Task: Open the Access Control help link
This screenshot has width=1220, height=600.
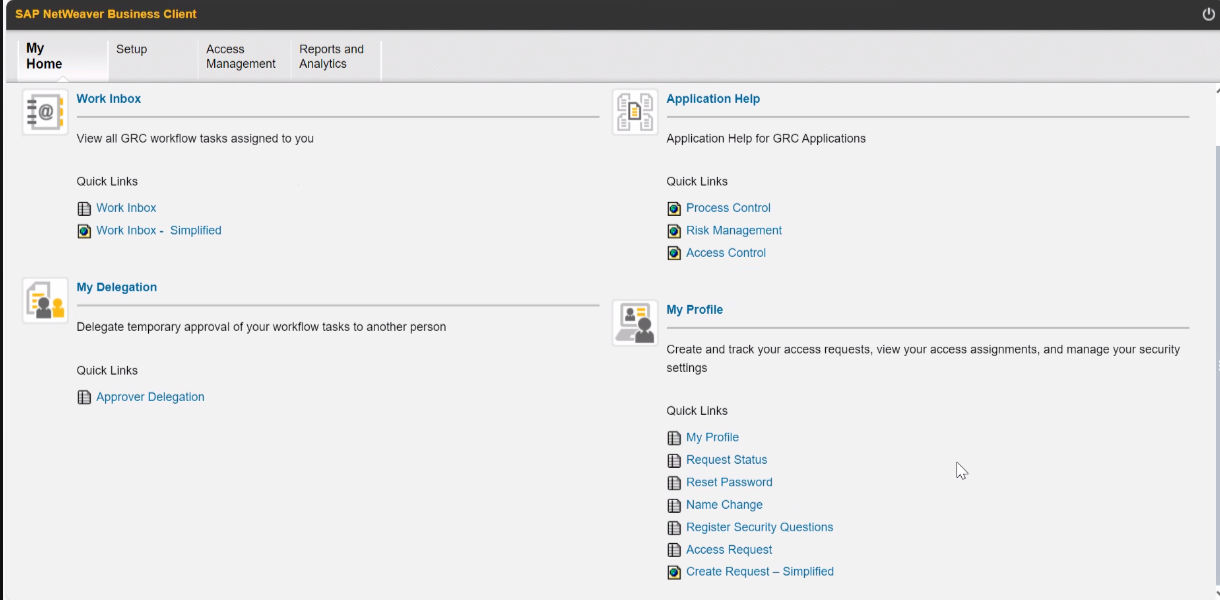Action: (725, 253)
